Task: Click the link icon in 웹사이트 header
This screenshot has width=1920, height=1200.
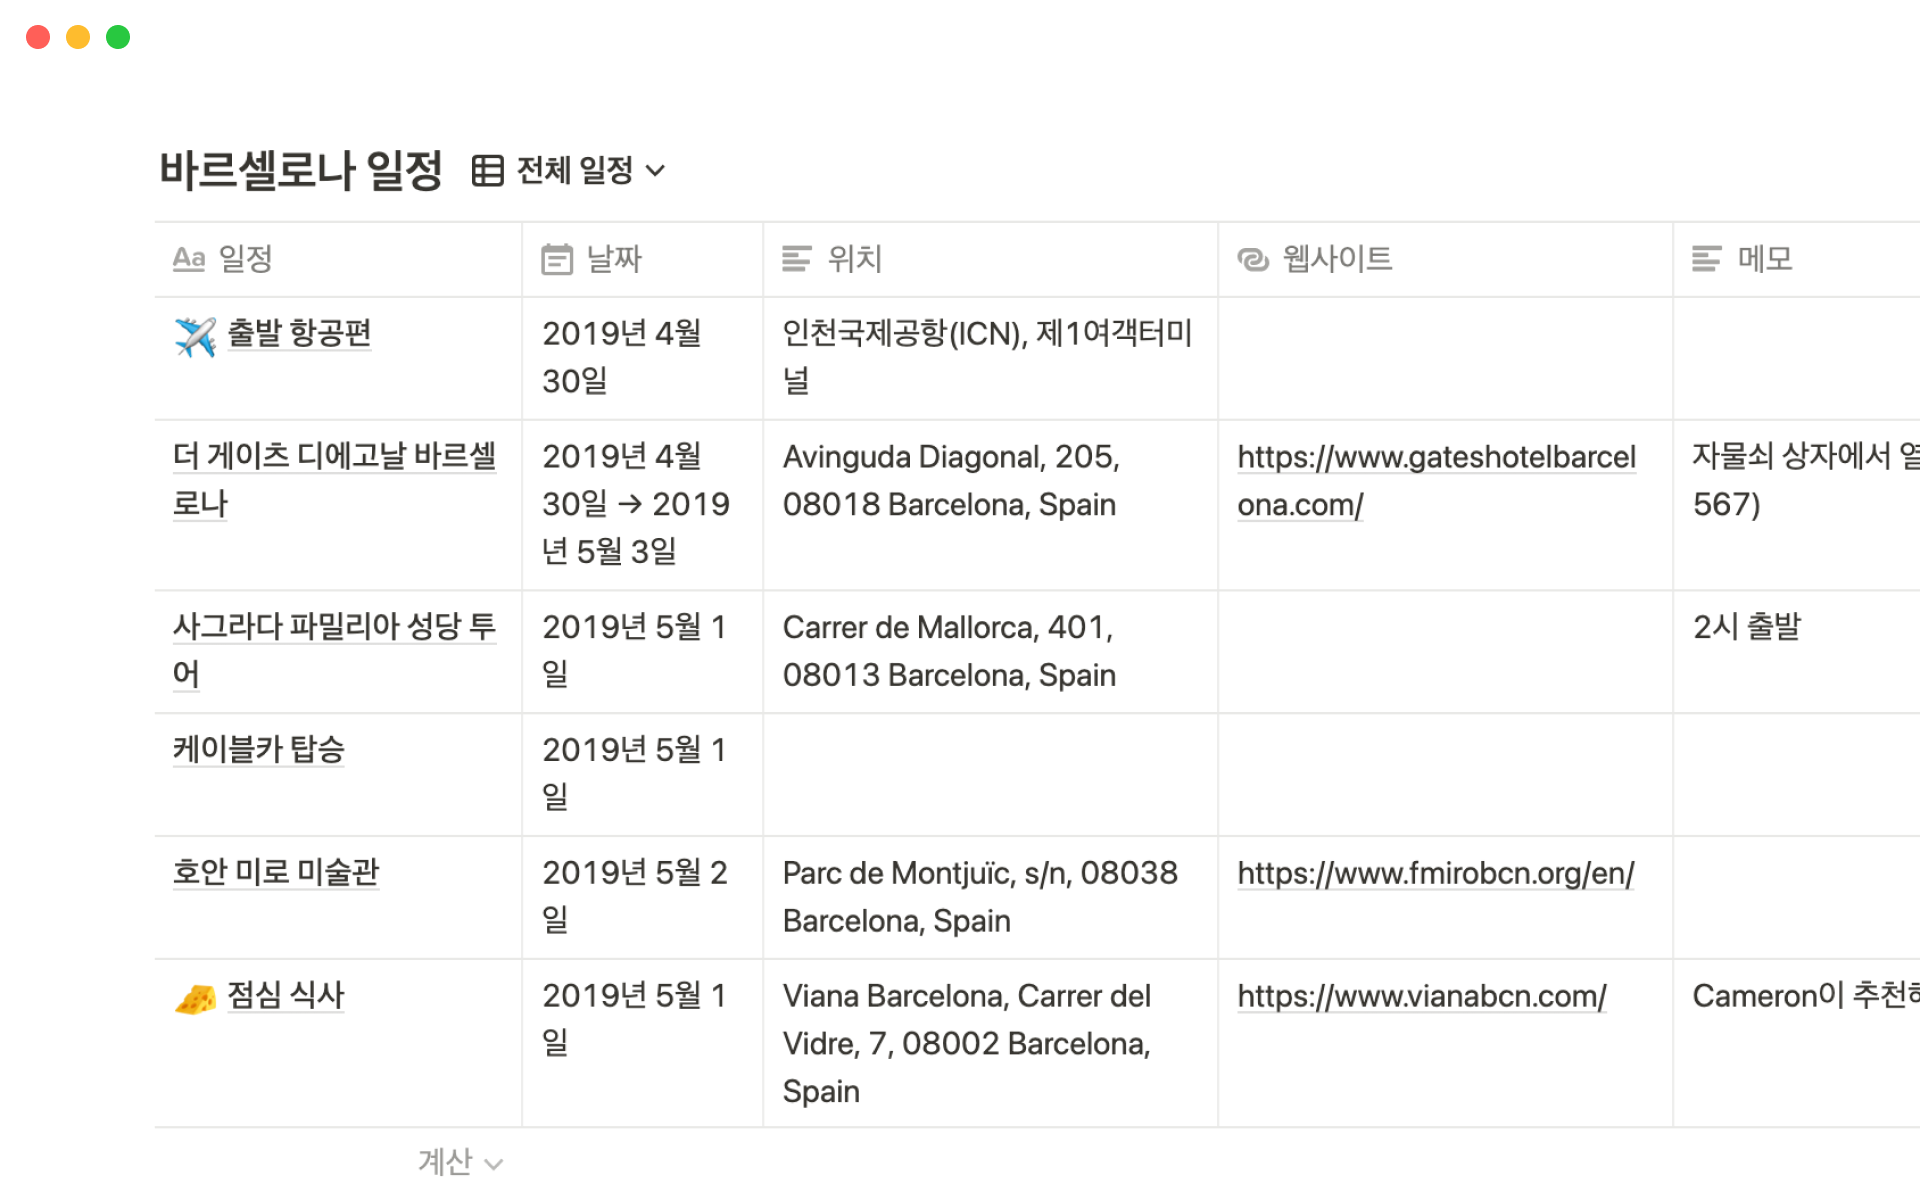Action: tap(1253, 260)
